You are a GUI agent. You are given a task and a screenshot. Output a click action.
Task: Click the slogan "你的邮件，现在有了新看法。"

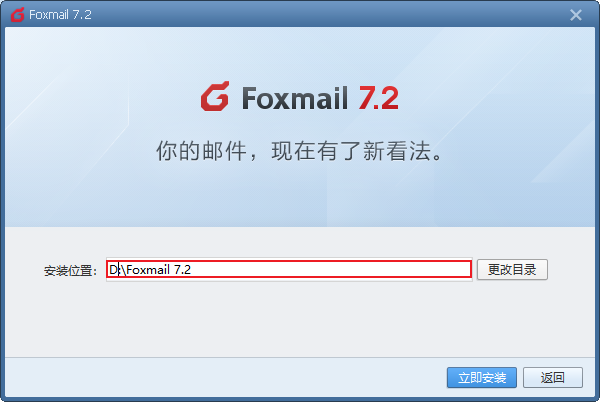pos(300,151)
